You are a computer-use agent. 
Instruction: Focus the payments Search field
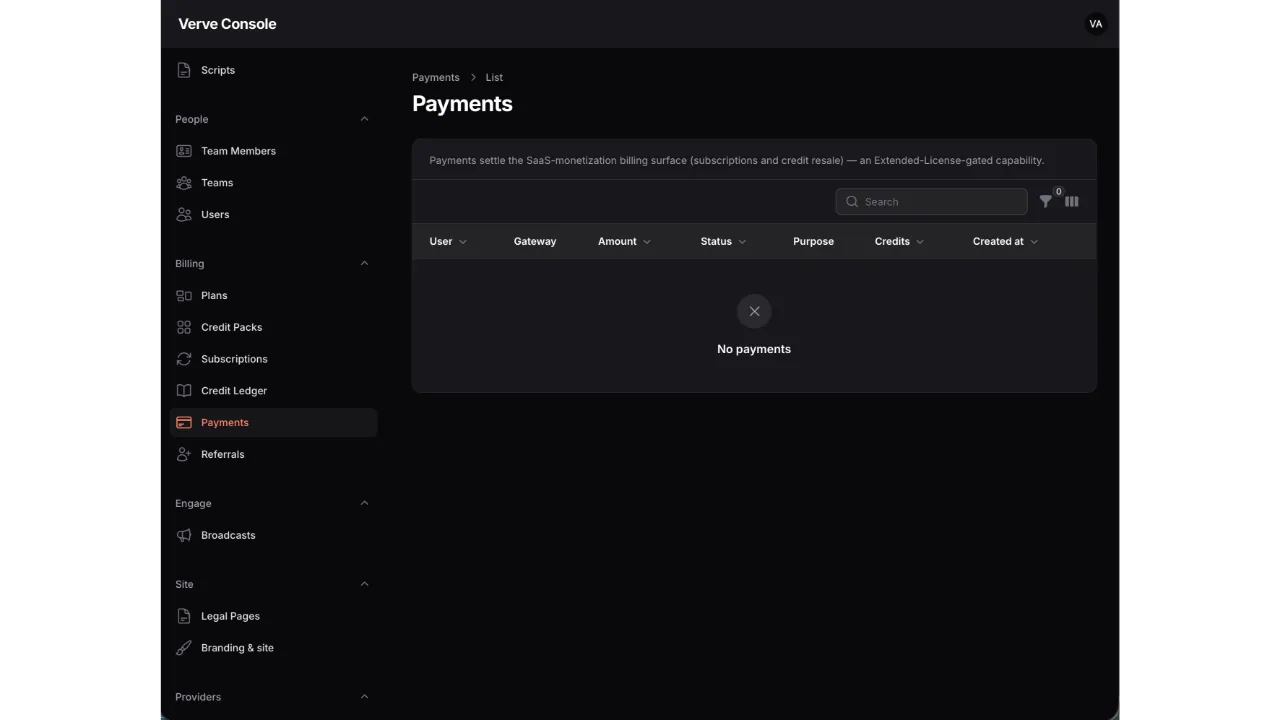[931, 201]
